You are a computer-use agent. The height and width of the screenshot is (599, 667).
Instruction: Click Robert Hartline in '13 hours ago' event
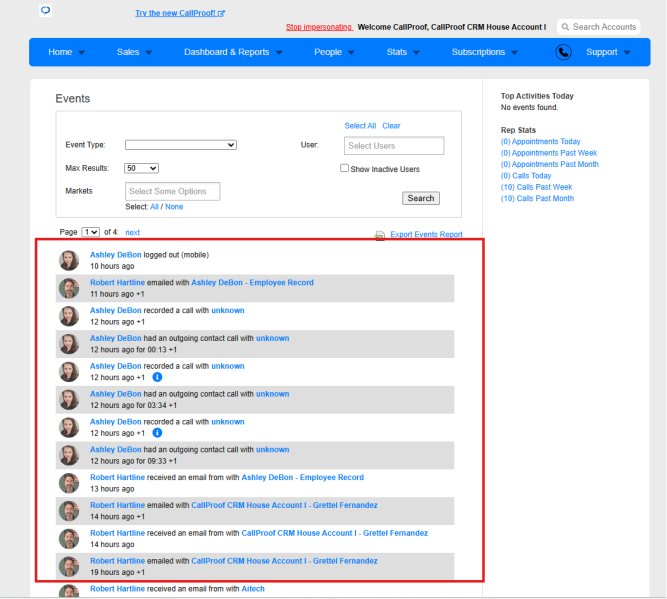(x=117, y=477)
